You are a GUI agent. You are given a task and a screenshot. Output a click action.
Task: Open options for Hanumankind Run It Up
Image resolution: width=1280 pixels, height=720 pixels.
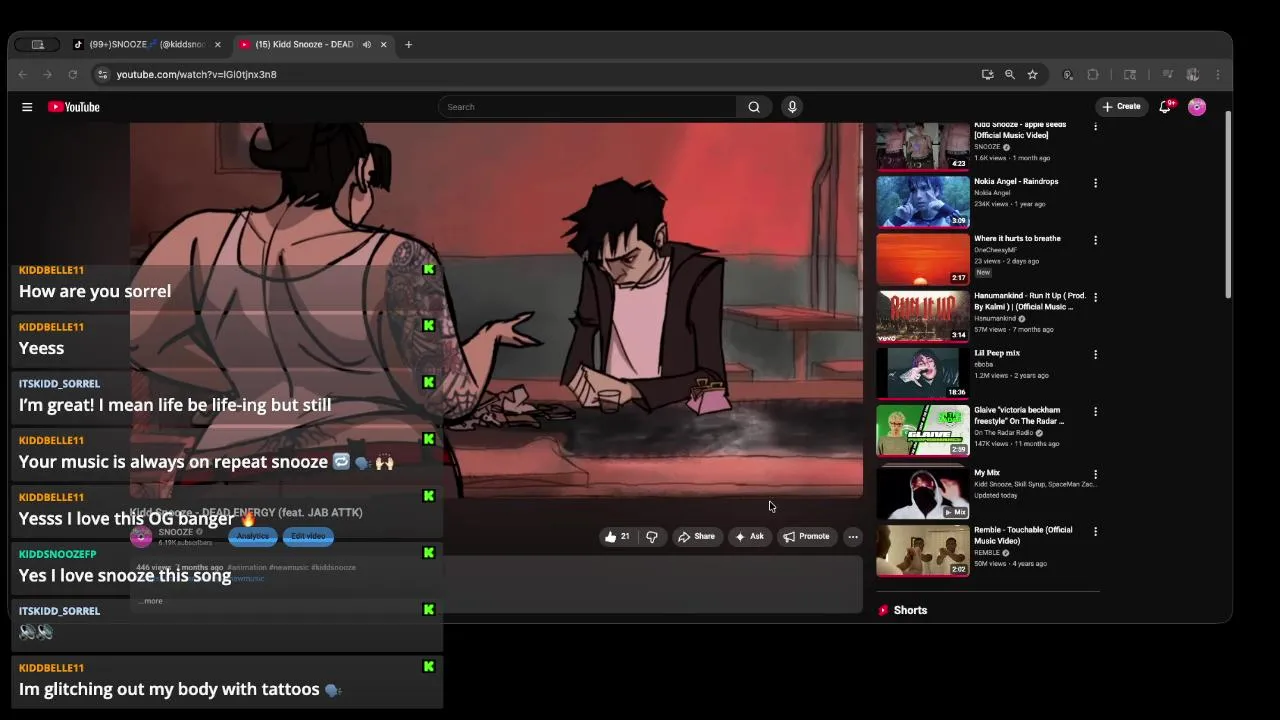(x=1095, y=298)
